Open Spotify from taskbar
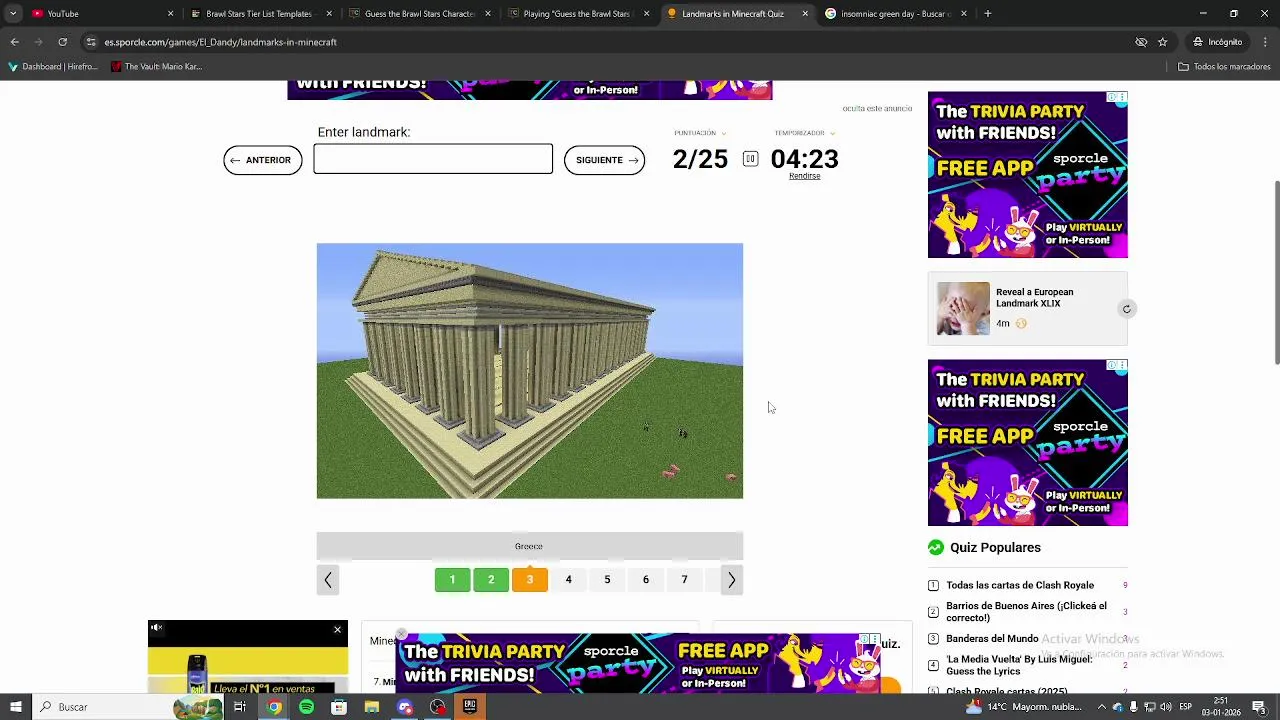This screenshot has height=720, width=1280. pos(306,707)
